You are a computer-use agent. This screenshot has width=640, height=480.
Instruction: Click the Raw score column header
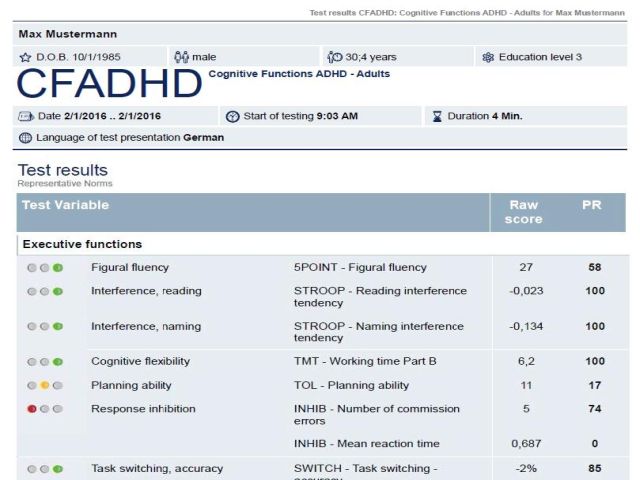point(524,212)
